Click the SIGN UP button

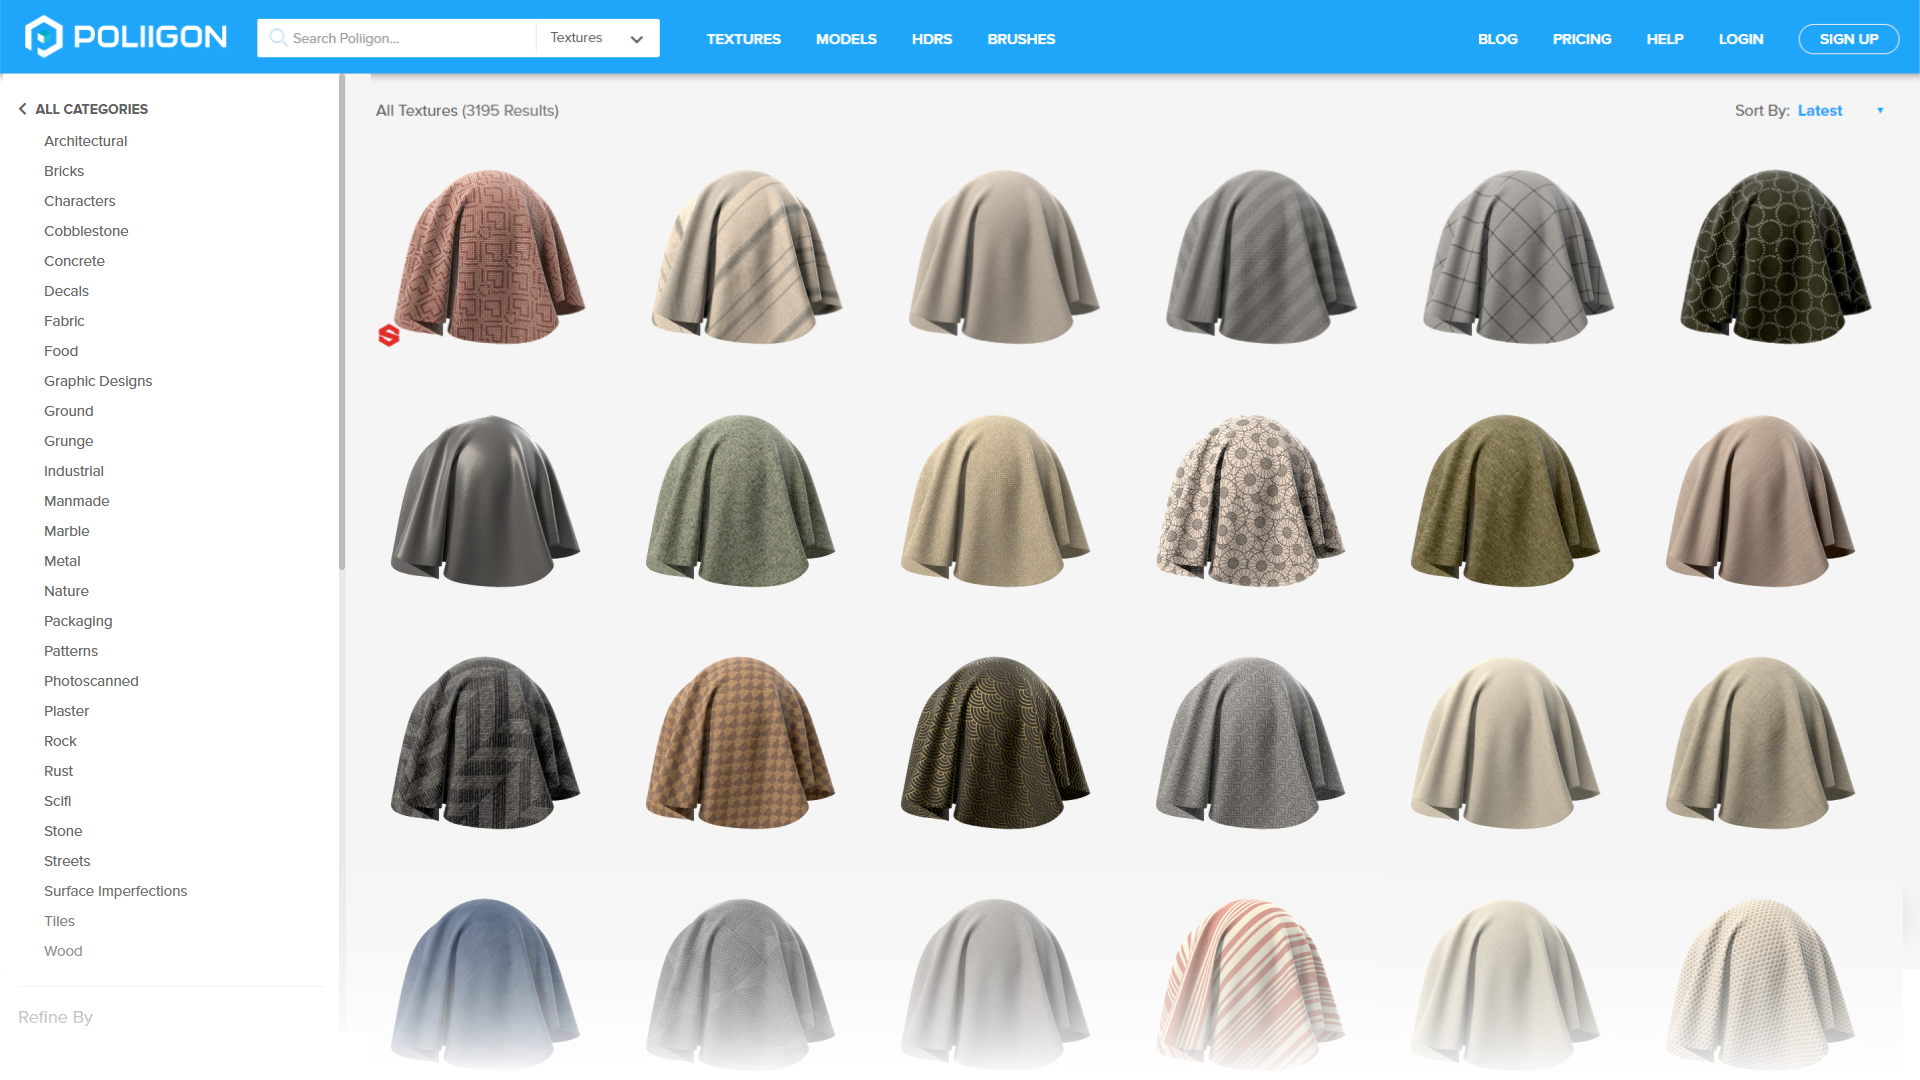click(x=1848, y=39)
